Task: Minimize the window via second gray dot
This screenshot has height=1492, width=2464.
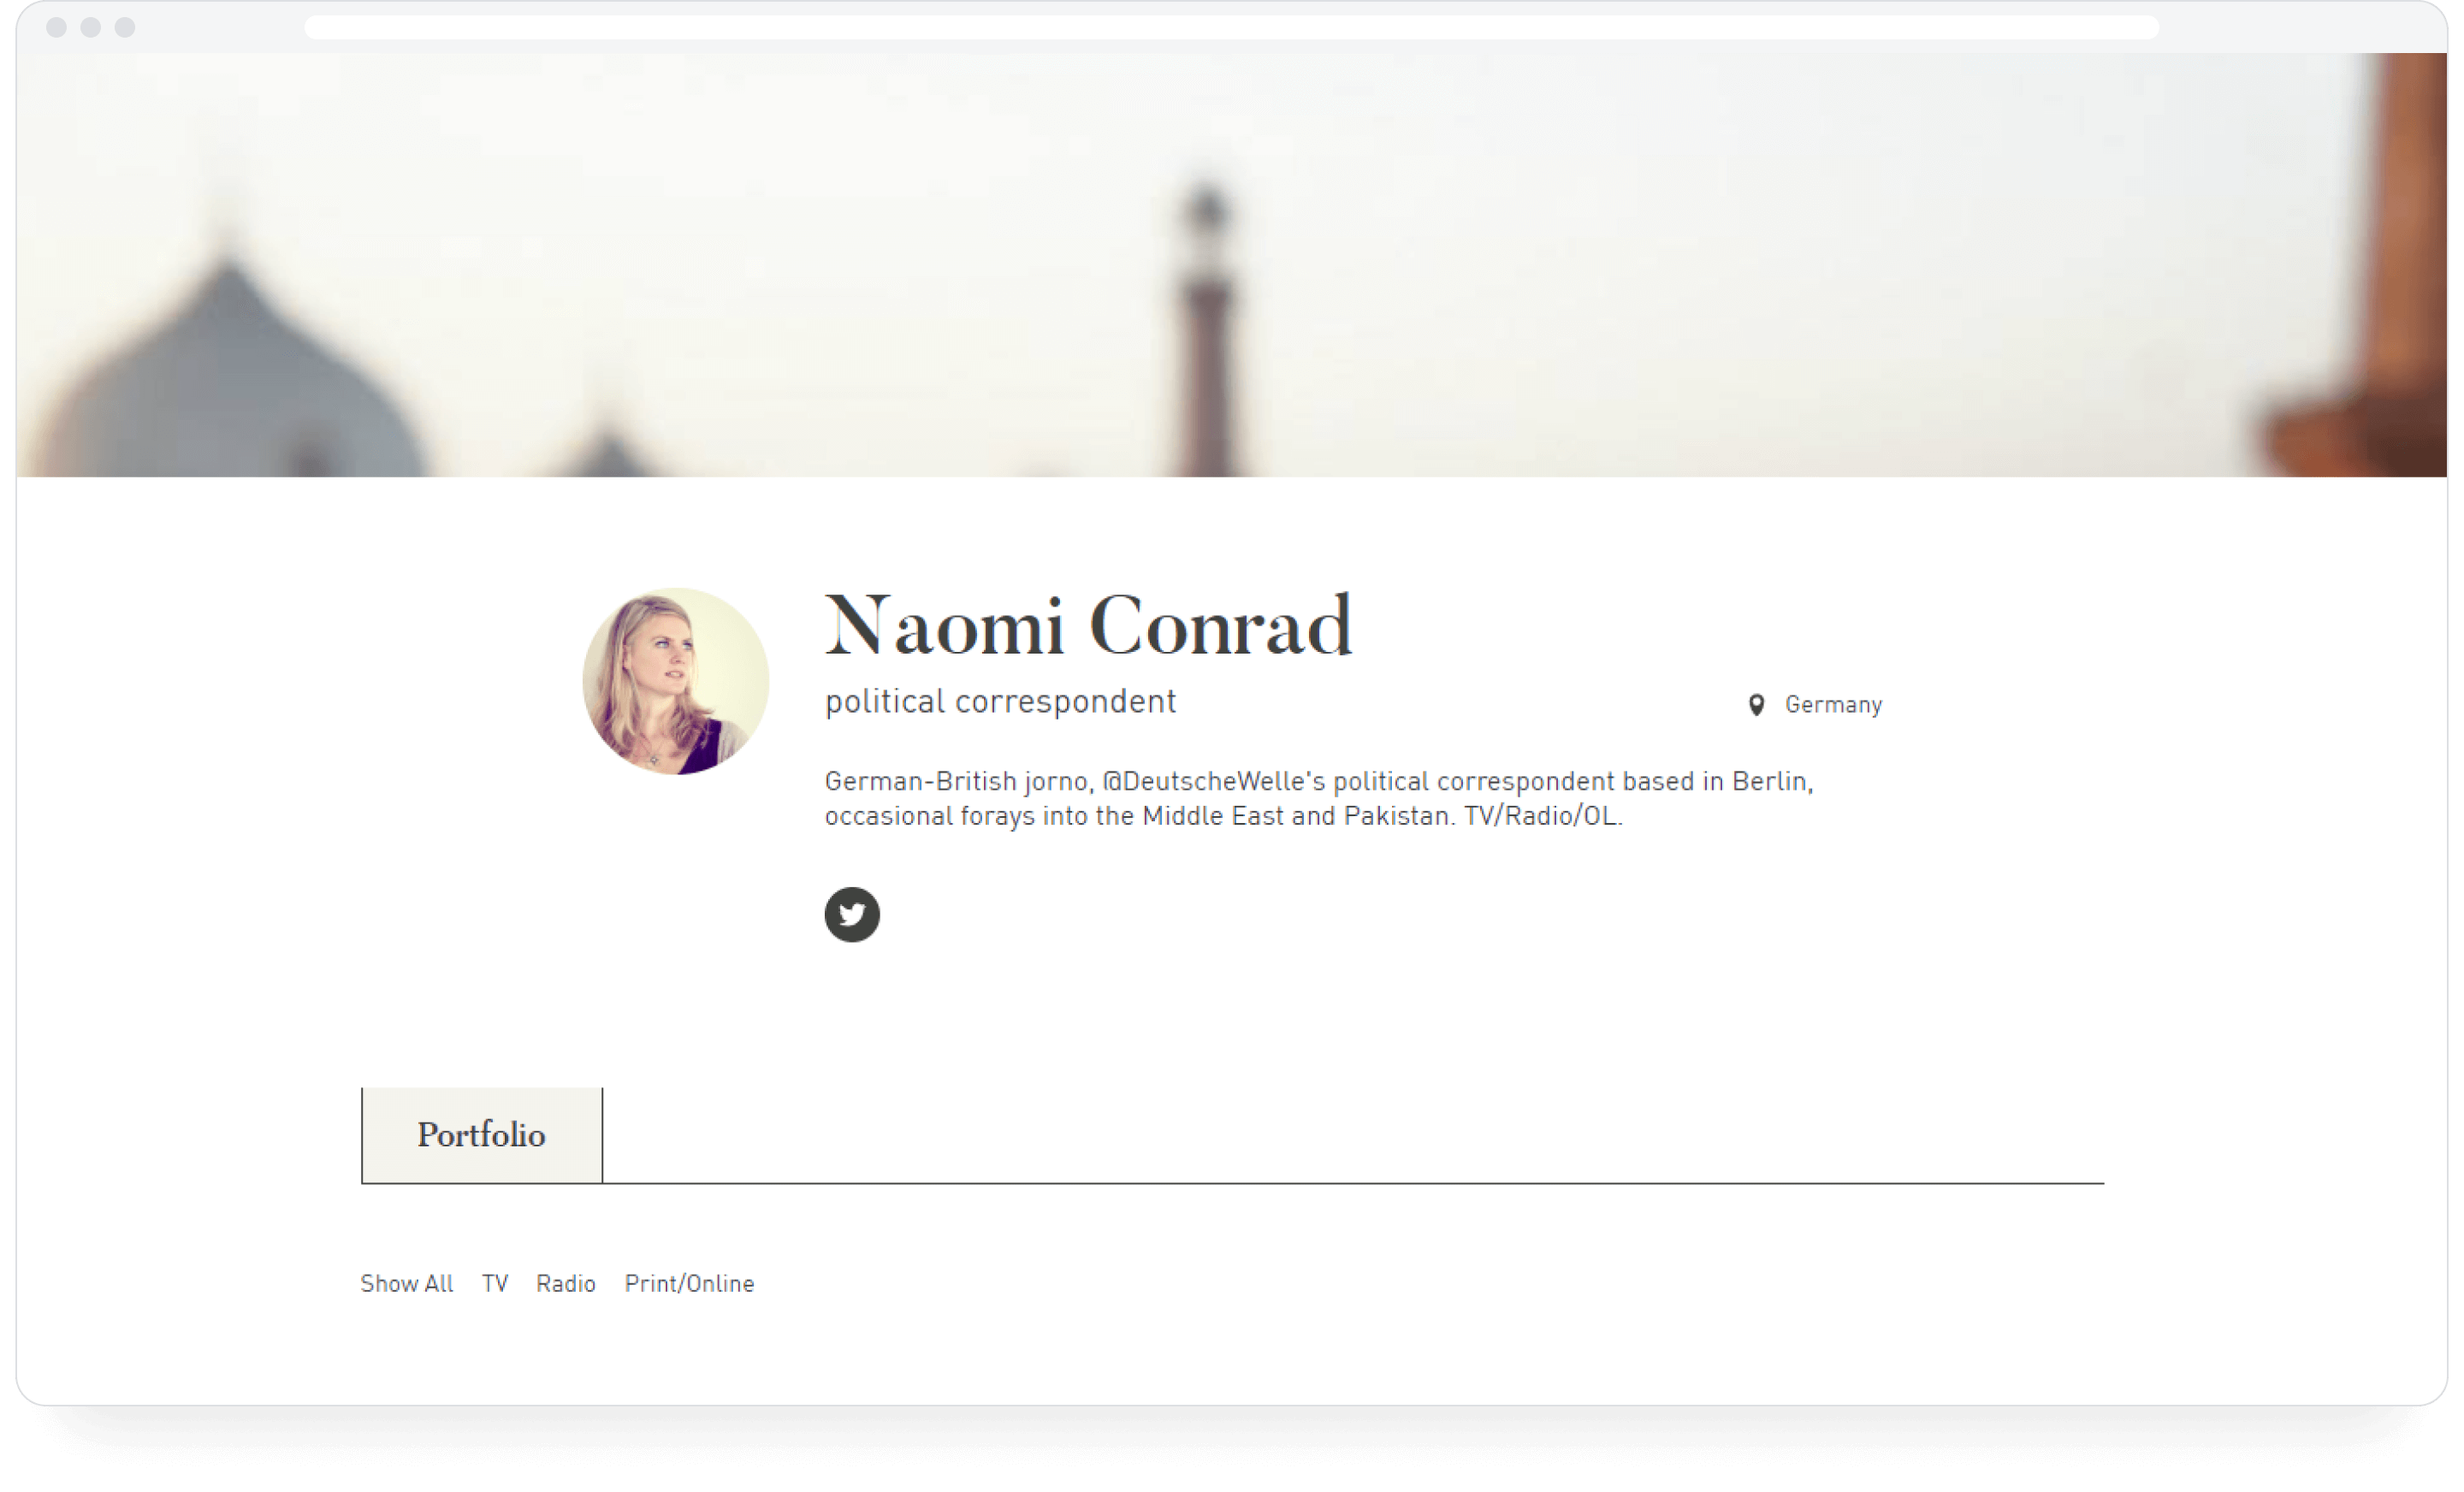Action: click(91, 27)
